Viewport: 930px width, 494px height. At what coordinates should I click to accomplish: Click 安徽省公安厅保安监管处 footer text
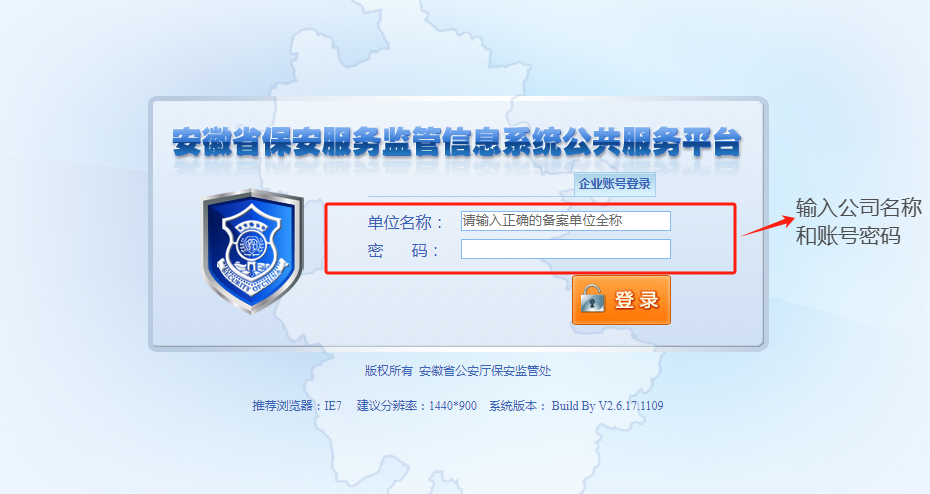tap(485, 371)
